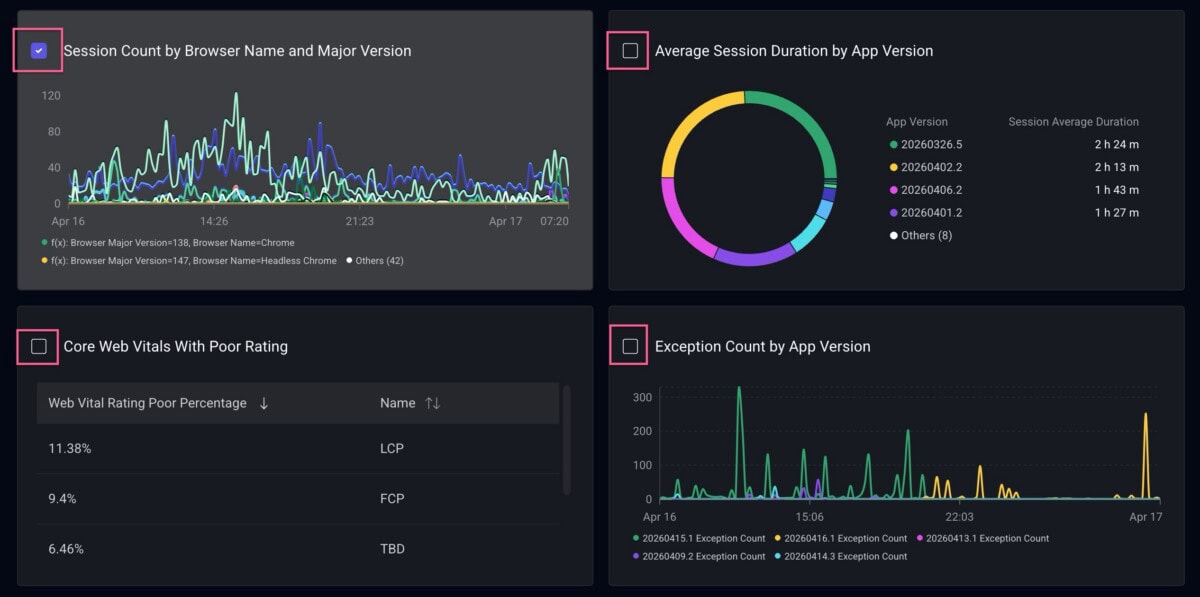This screenshot has height=597, width=1200.
Task: Uncheck the Session Count by Browser panel checkbox
Action: 39,51
